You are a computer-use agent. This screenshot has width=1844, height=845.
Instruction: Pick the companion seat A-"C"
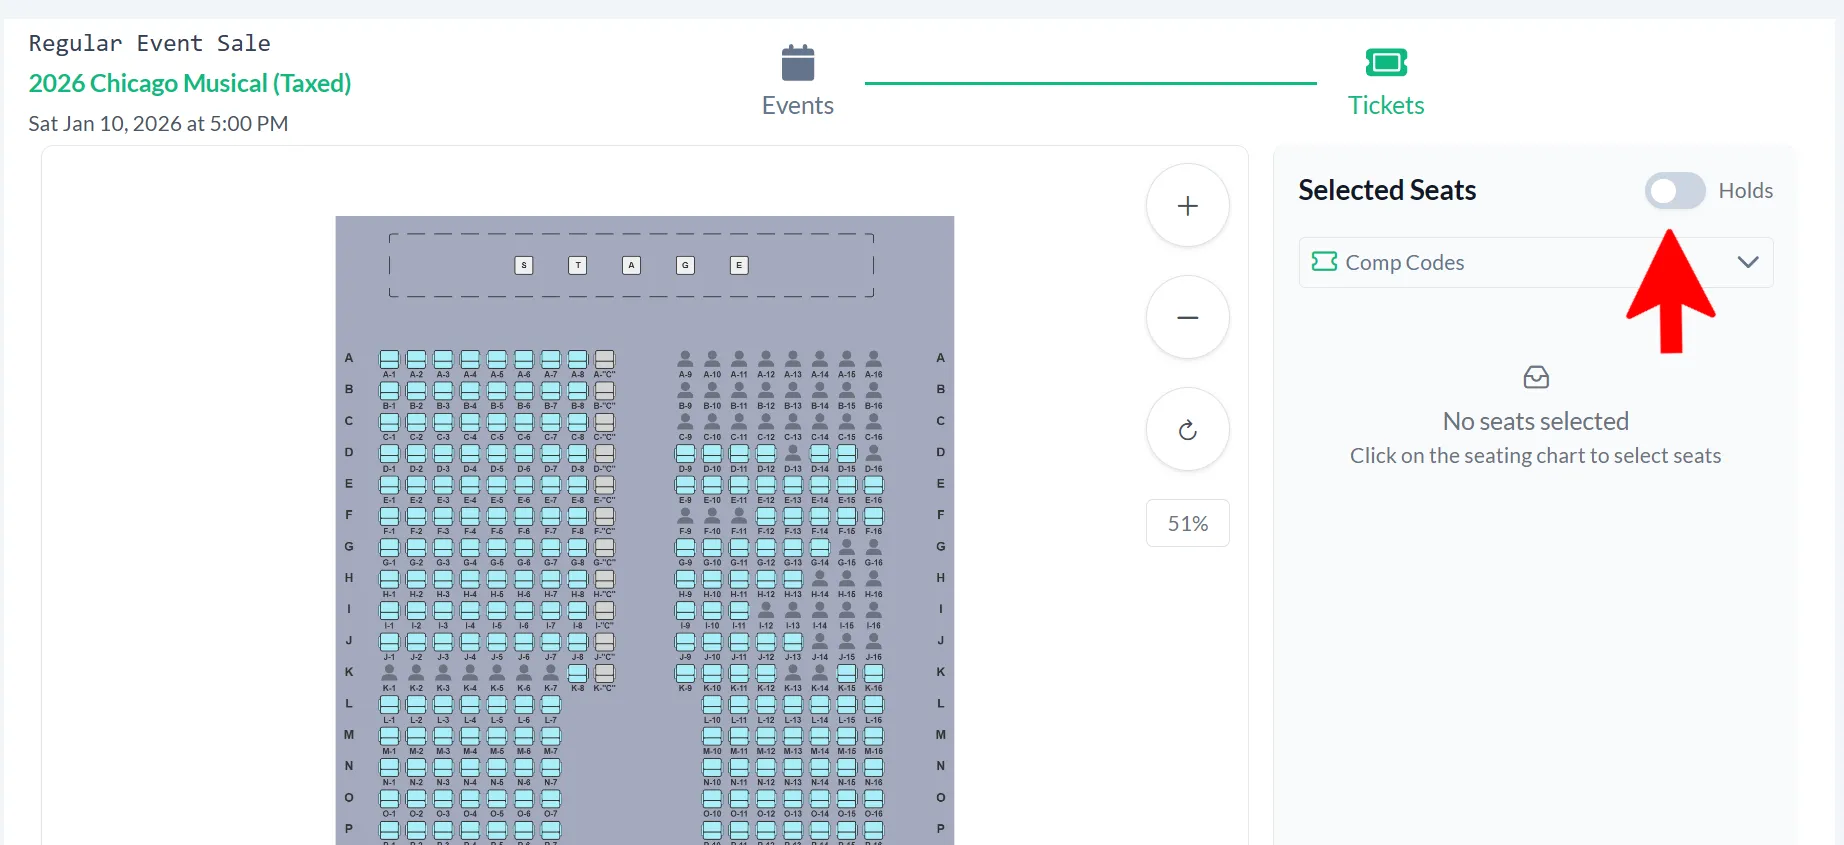coord(604,359)
